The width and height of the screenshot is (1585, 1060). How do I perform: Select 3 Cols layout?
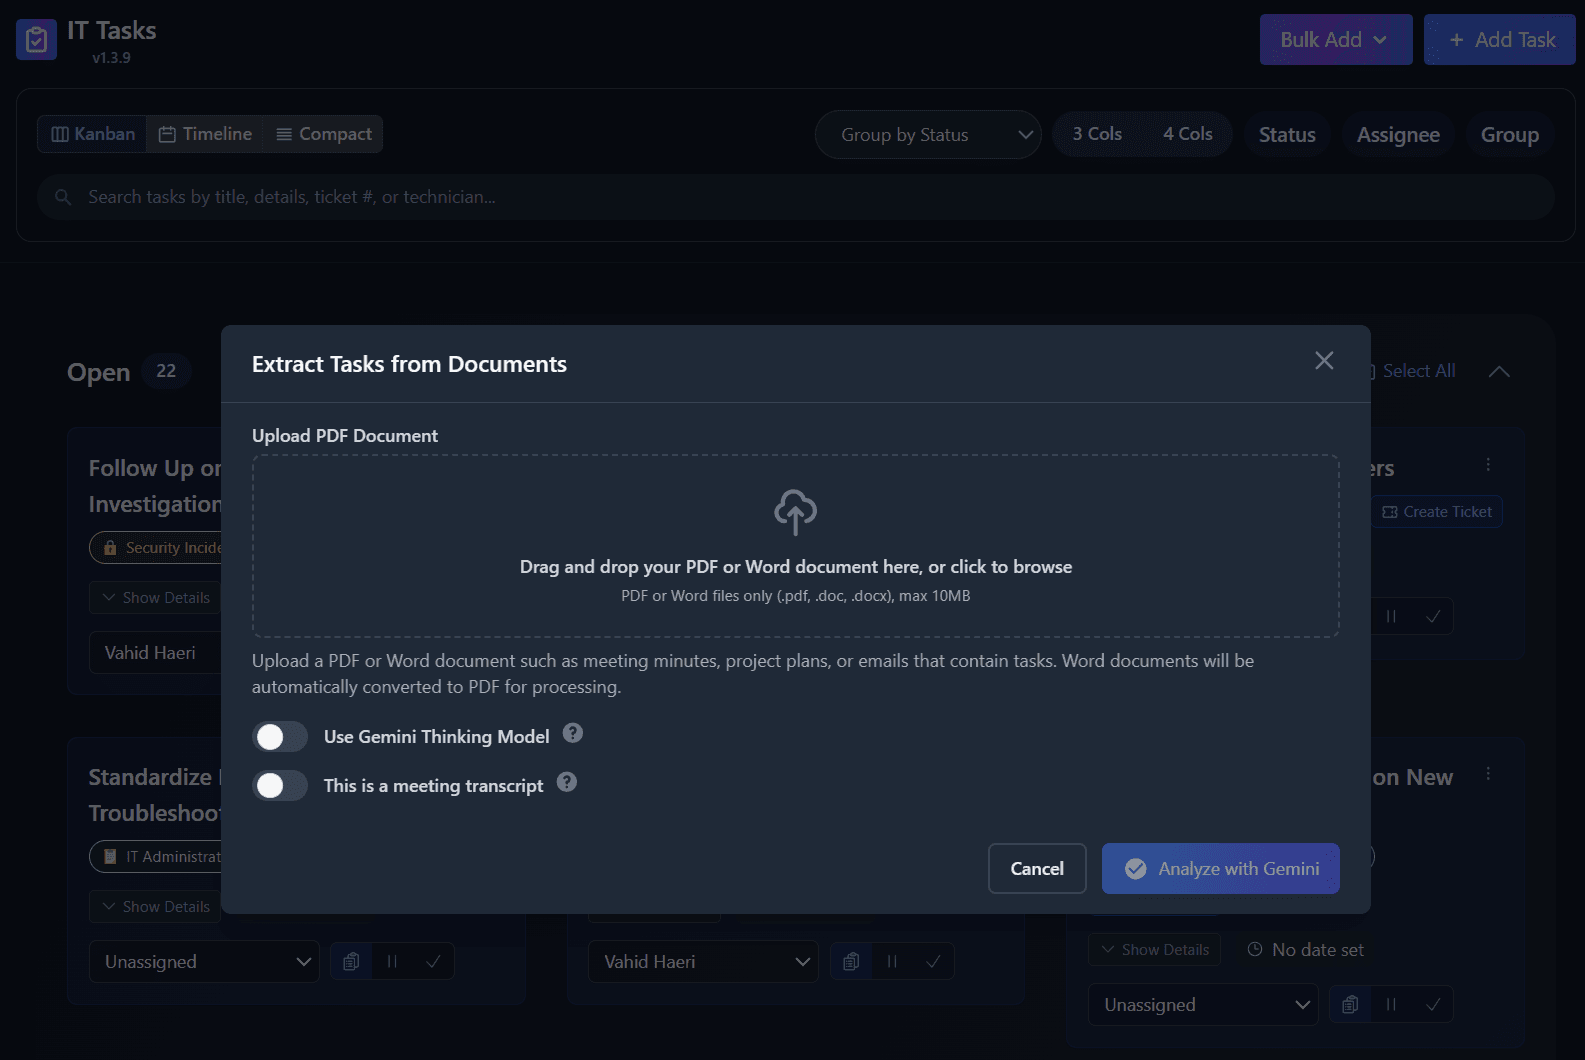(x=1097, y=134)
